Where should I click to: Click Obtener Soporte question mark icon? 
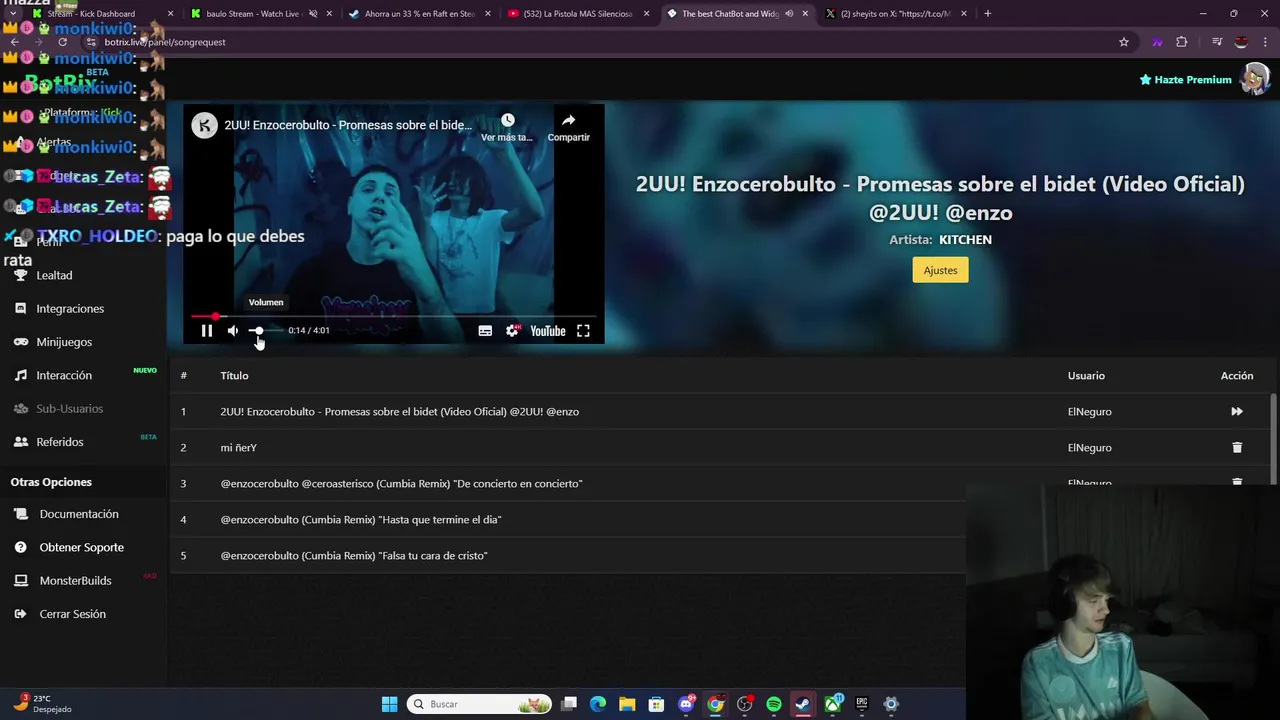click(20, 547)
